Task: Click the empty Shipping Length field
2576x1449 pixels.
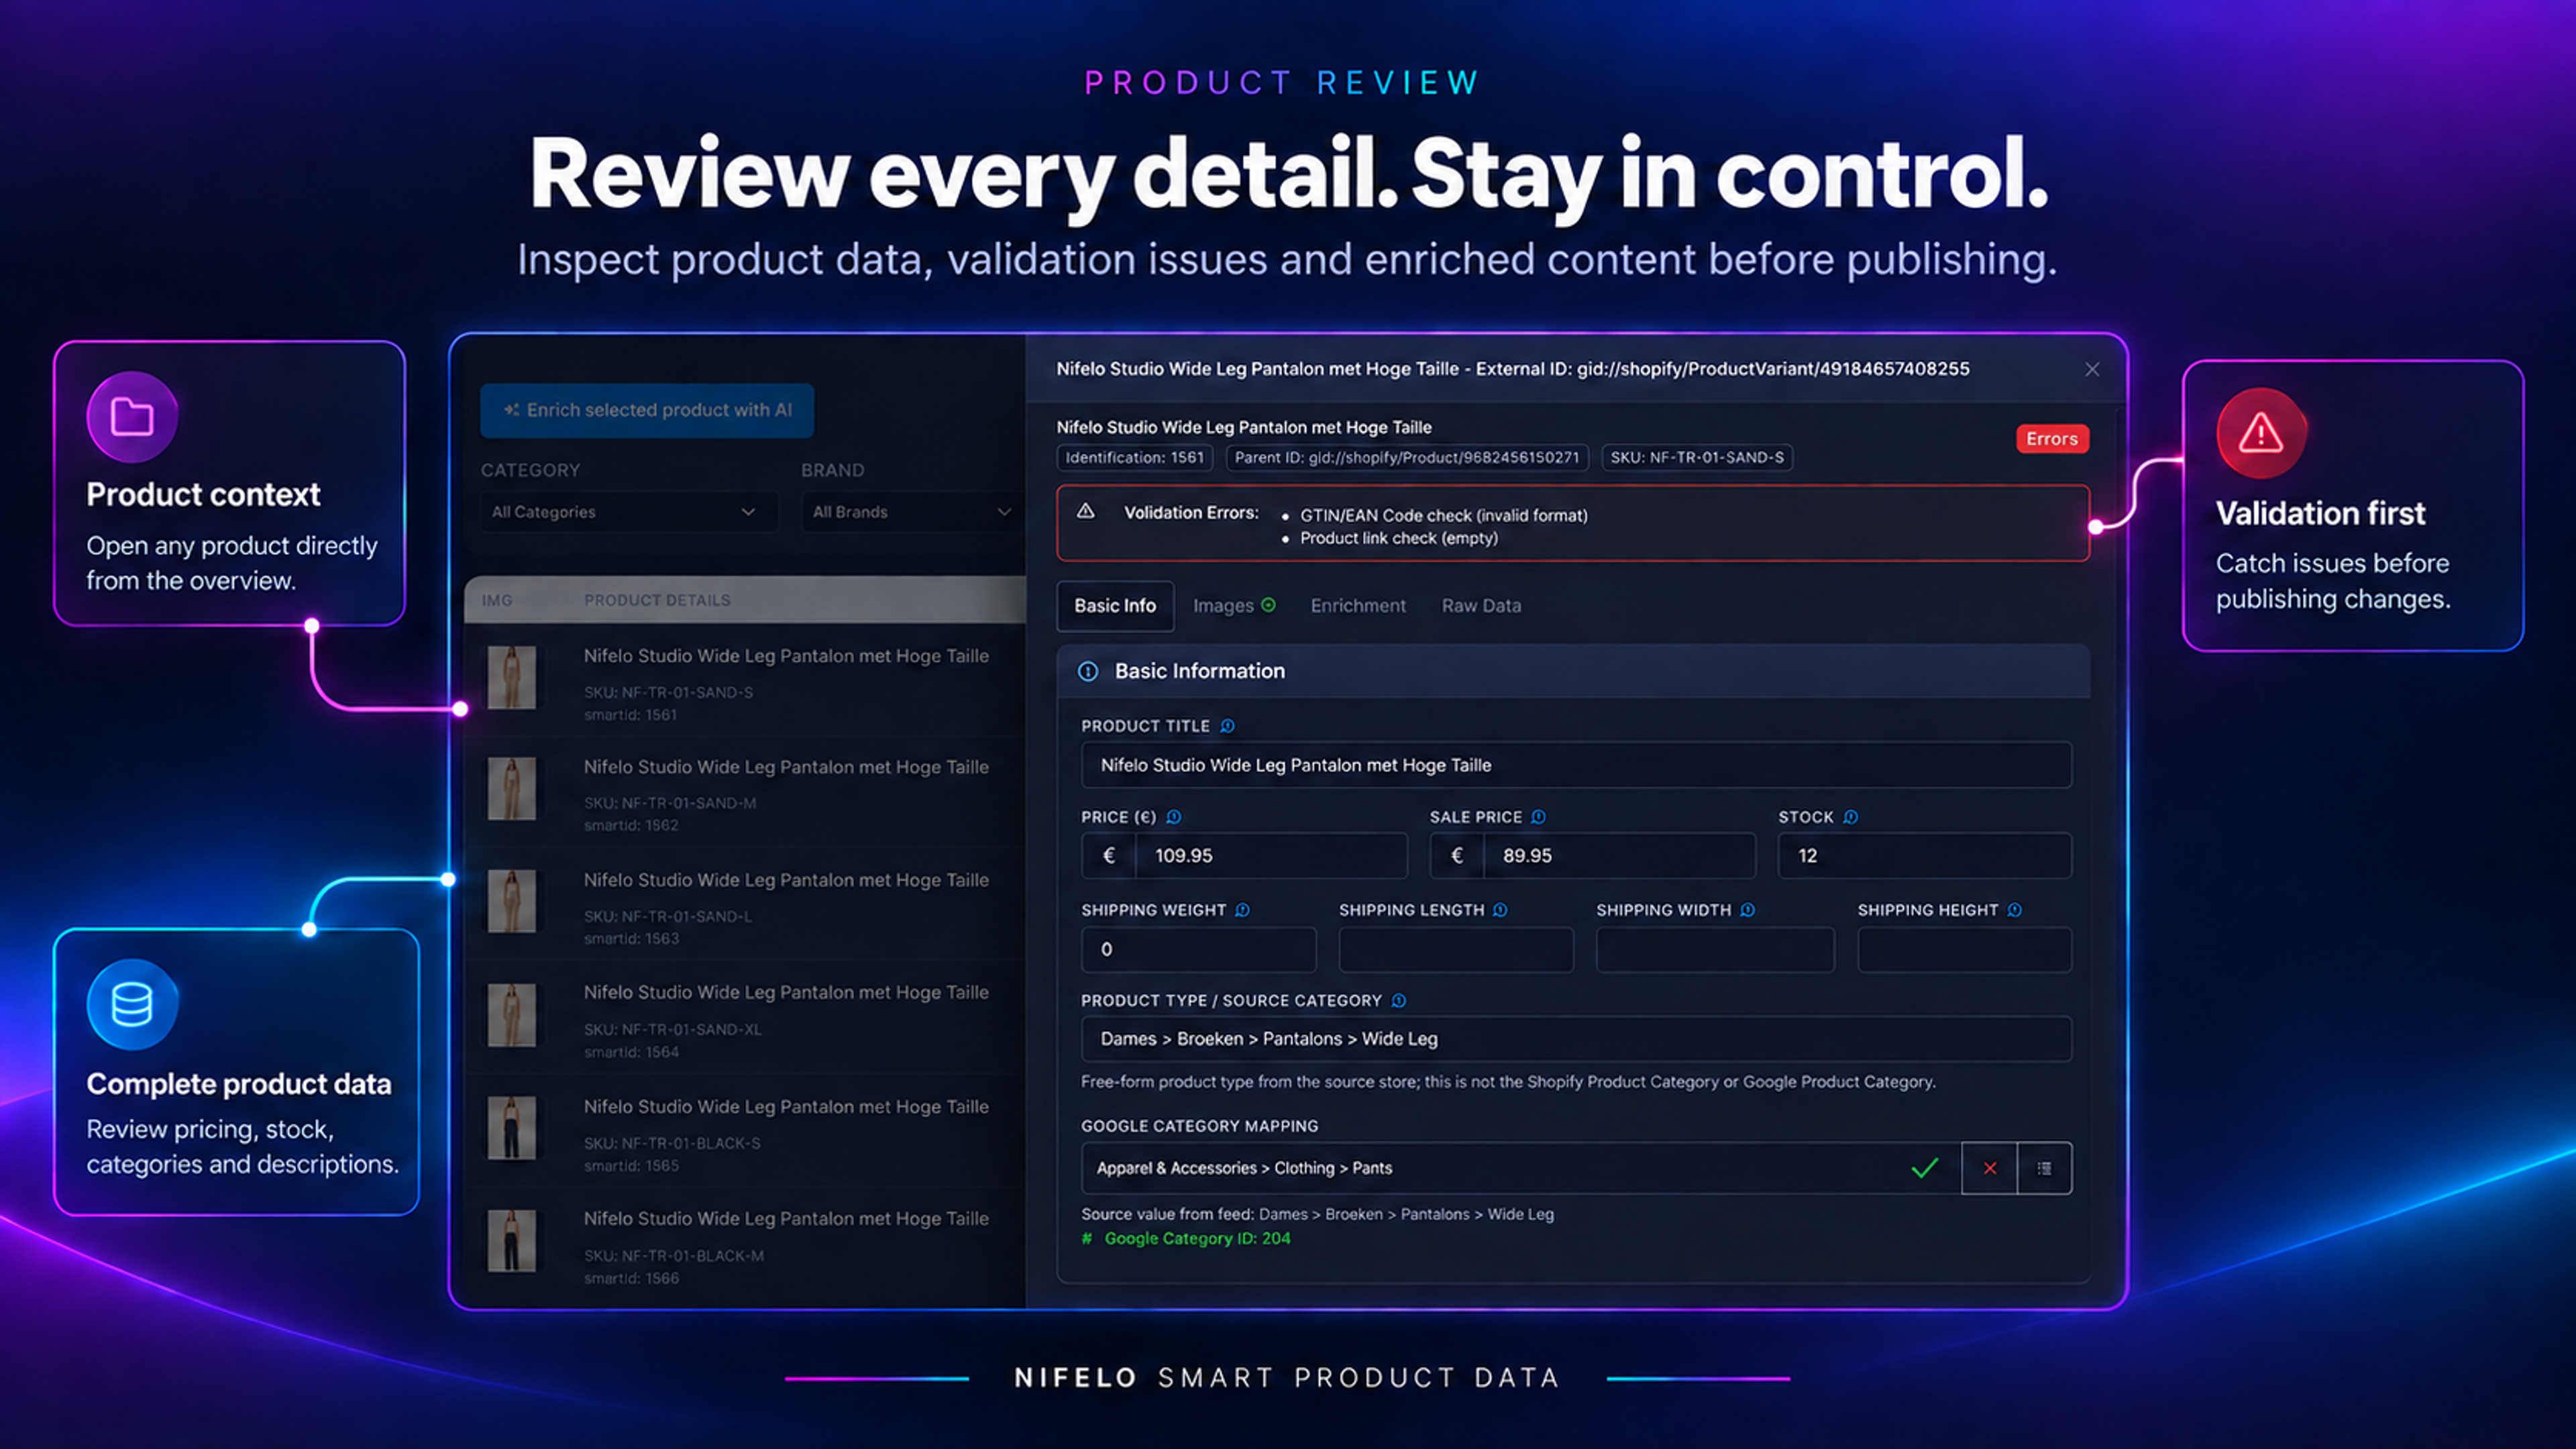Action: coord(1456,950)
